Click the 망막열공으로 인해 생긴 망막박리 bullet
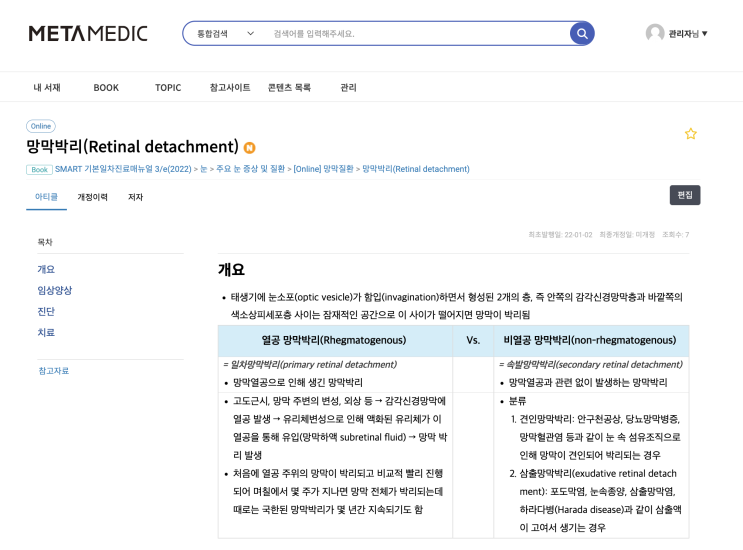This screenshot has height=550, width=743. [298, 382]
